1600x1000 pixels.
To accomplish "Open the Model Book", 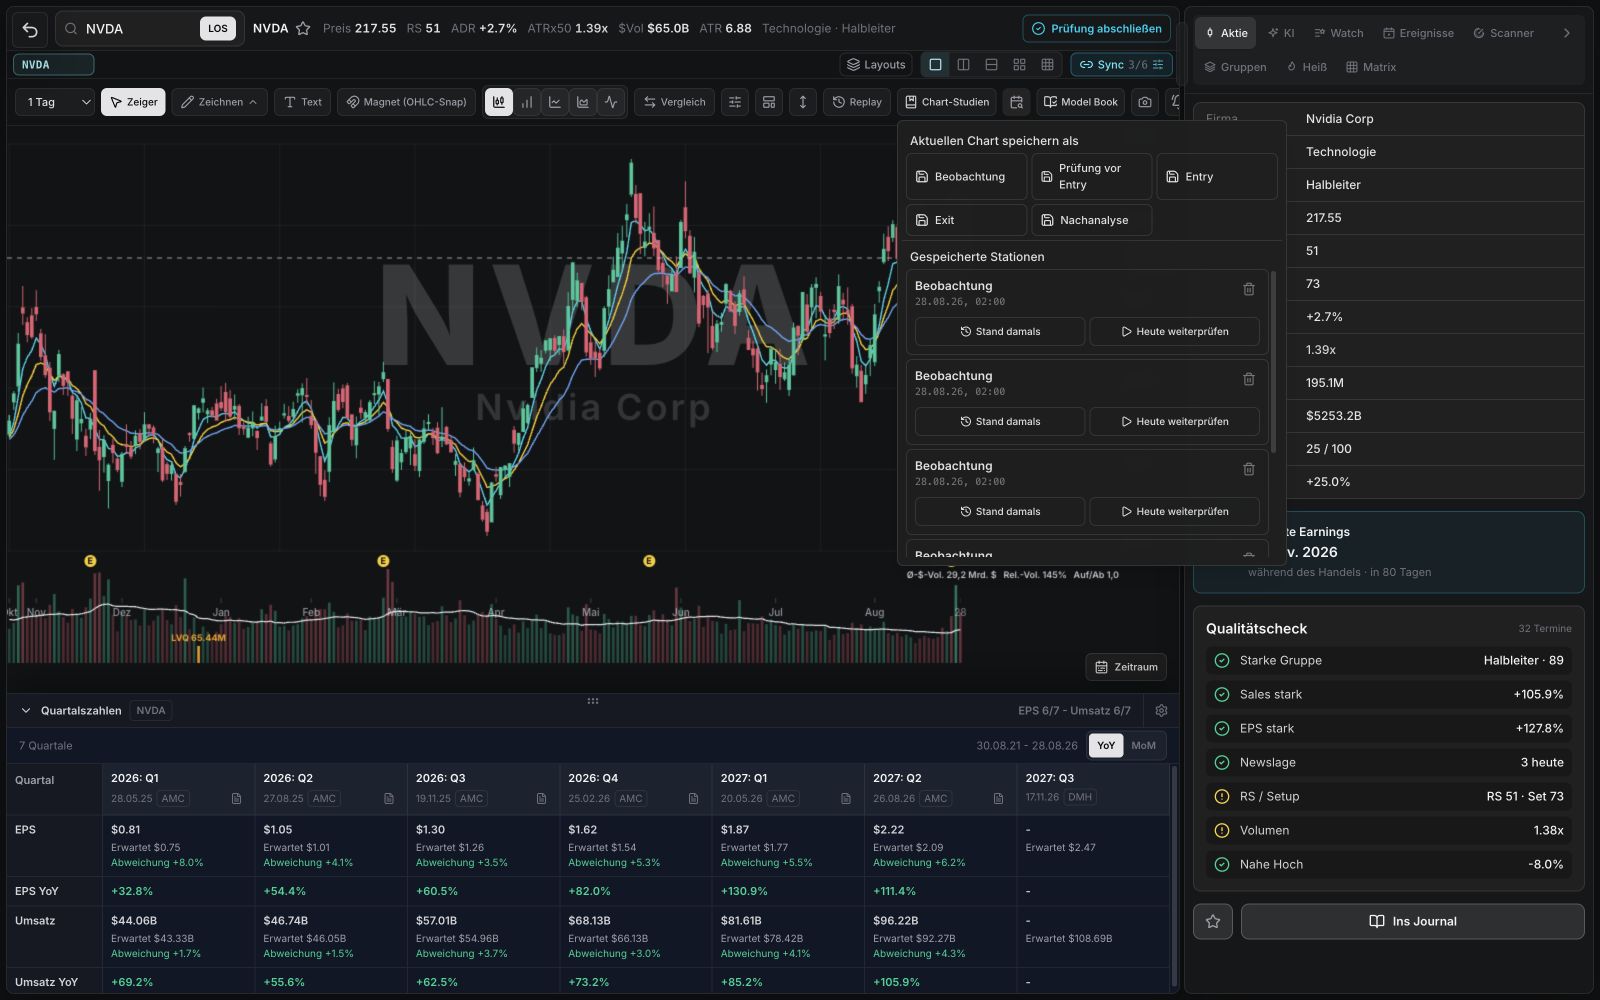I will pos(1081,102).
